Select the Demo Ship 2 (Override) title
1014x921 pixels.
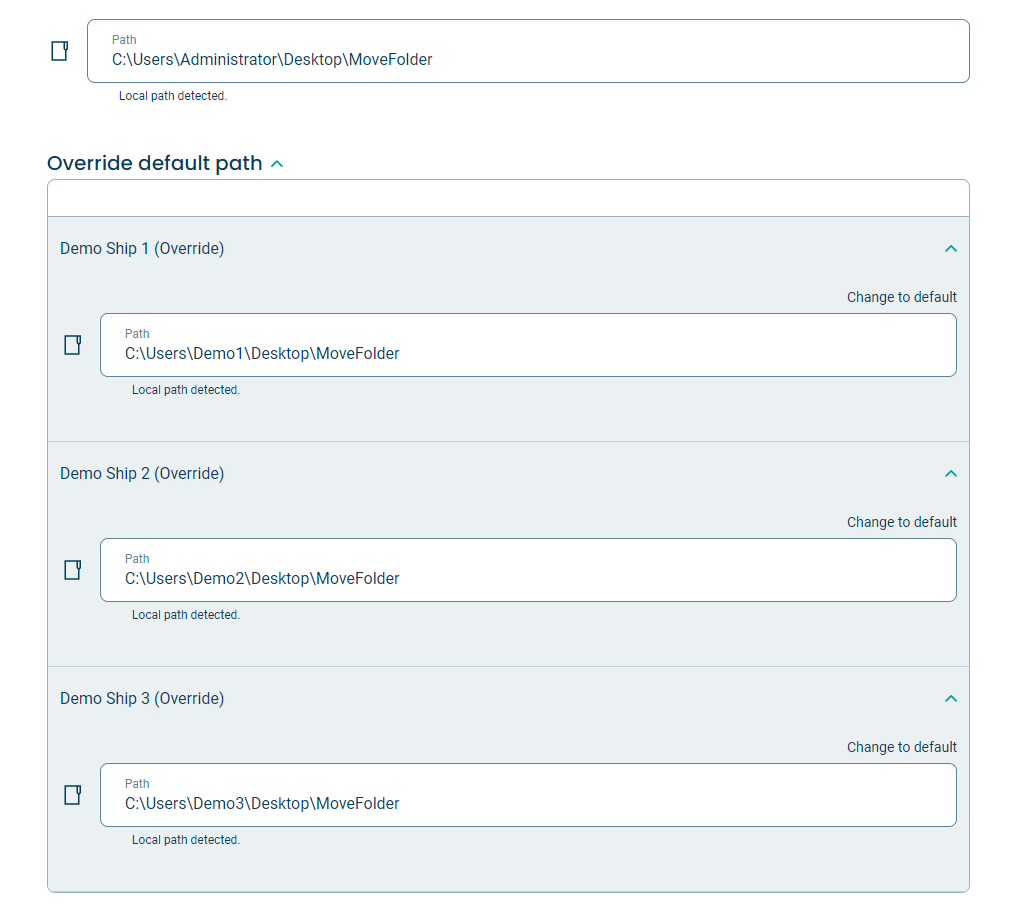click(x=142, y=473)
